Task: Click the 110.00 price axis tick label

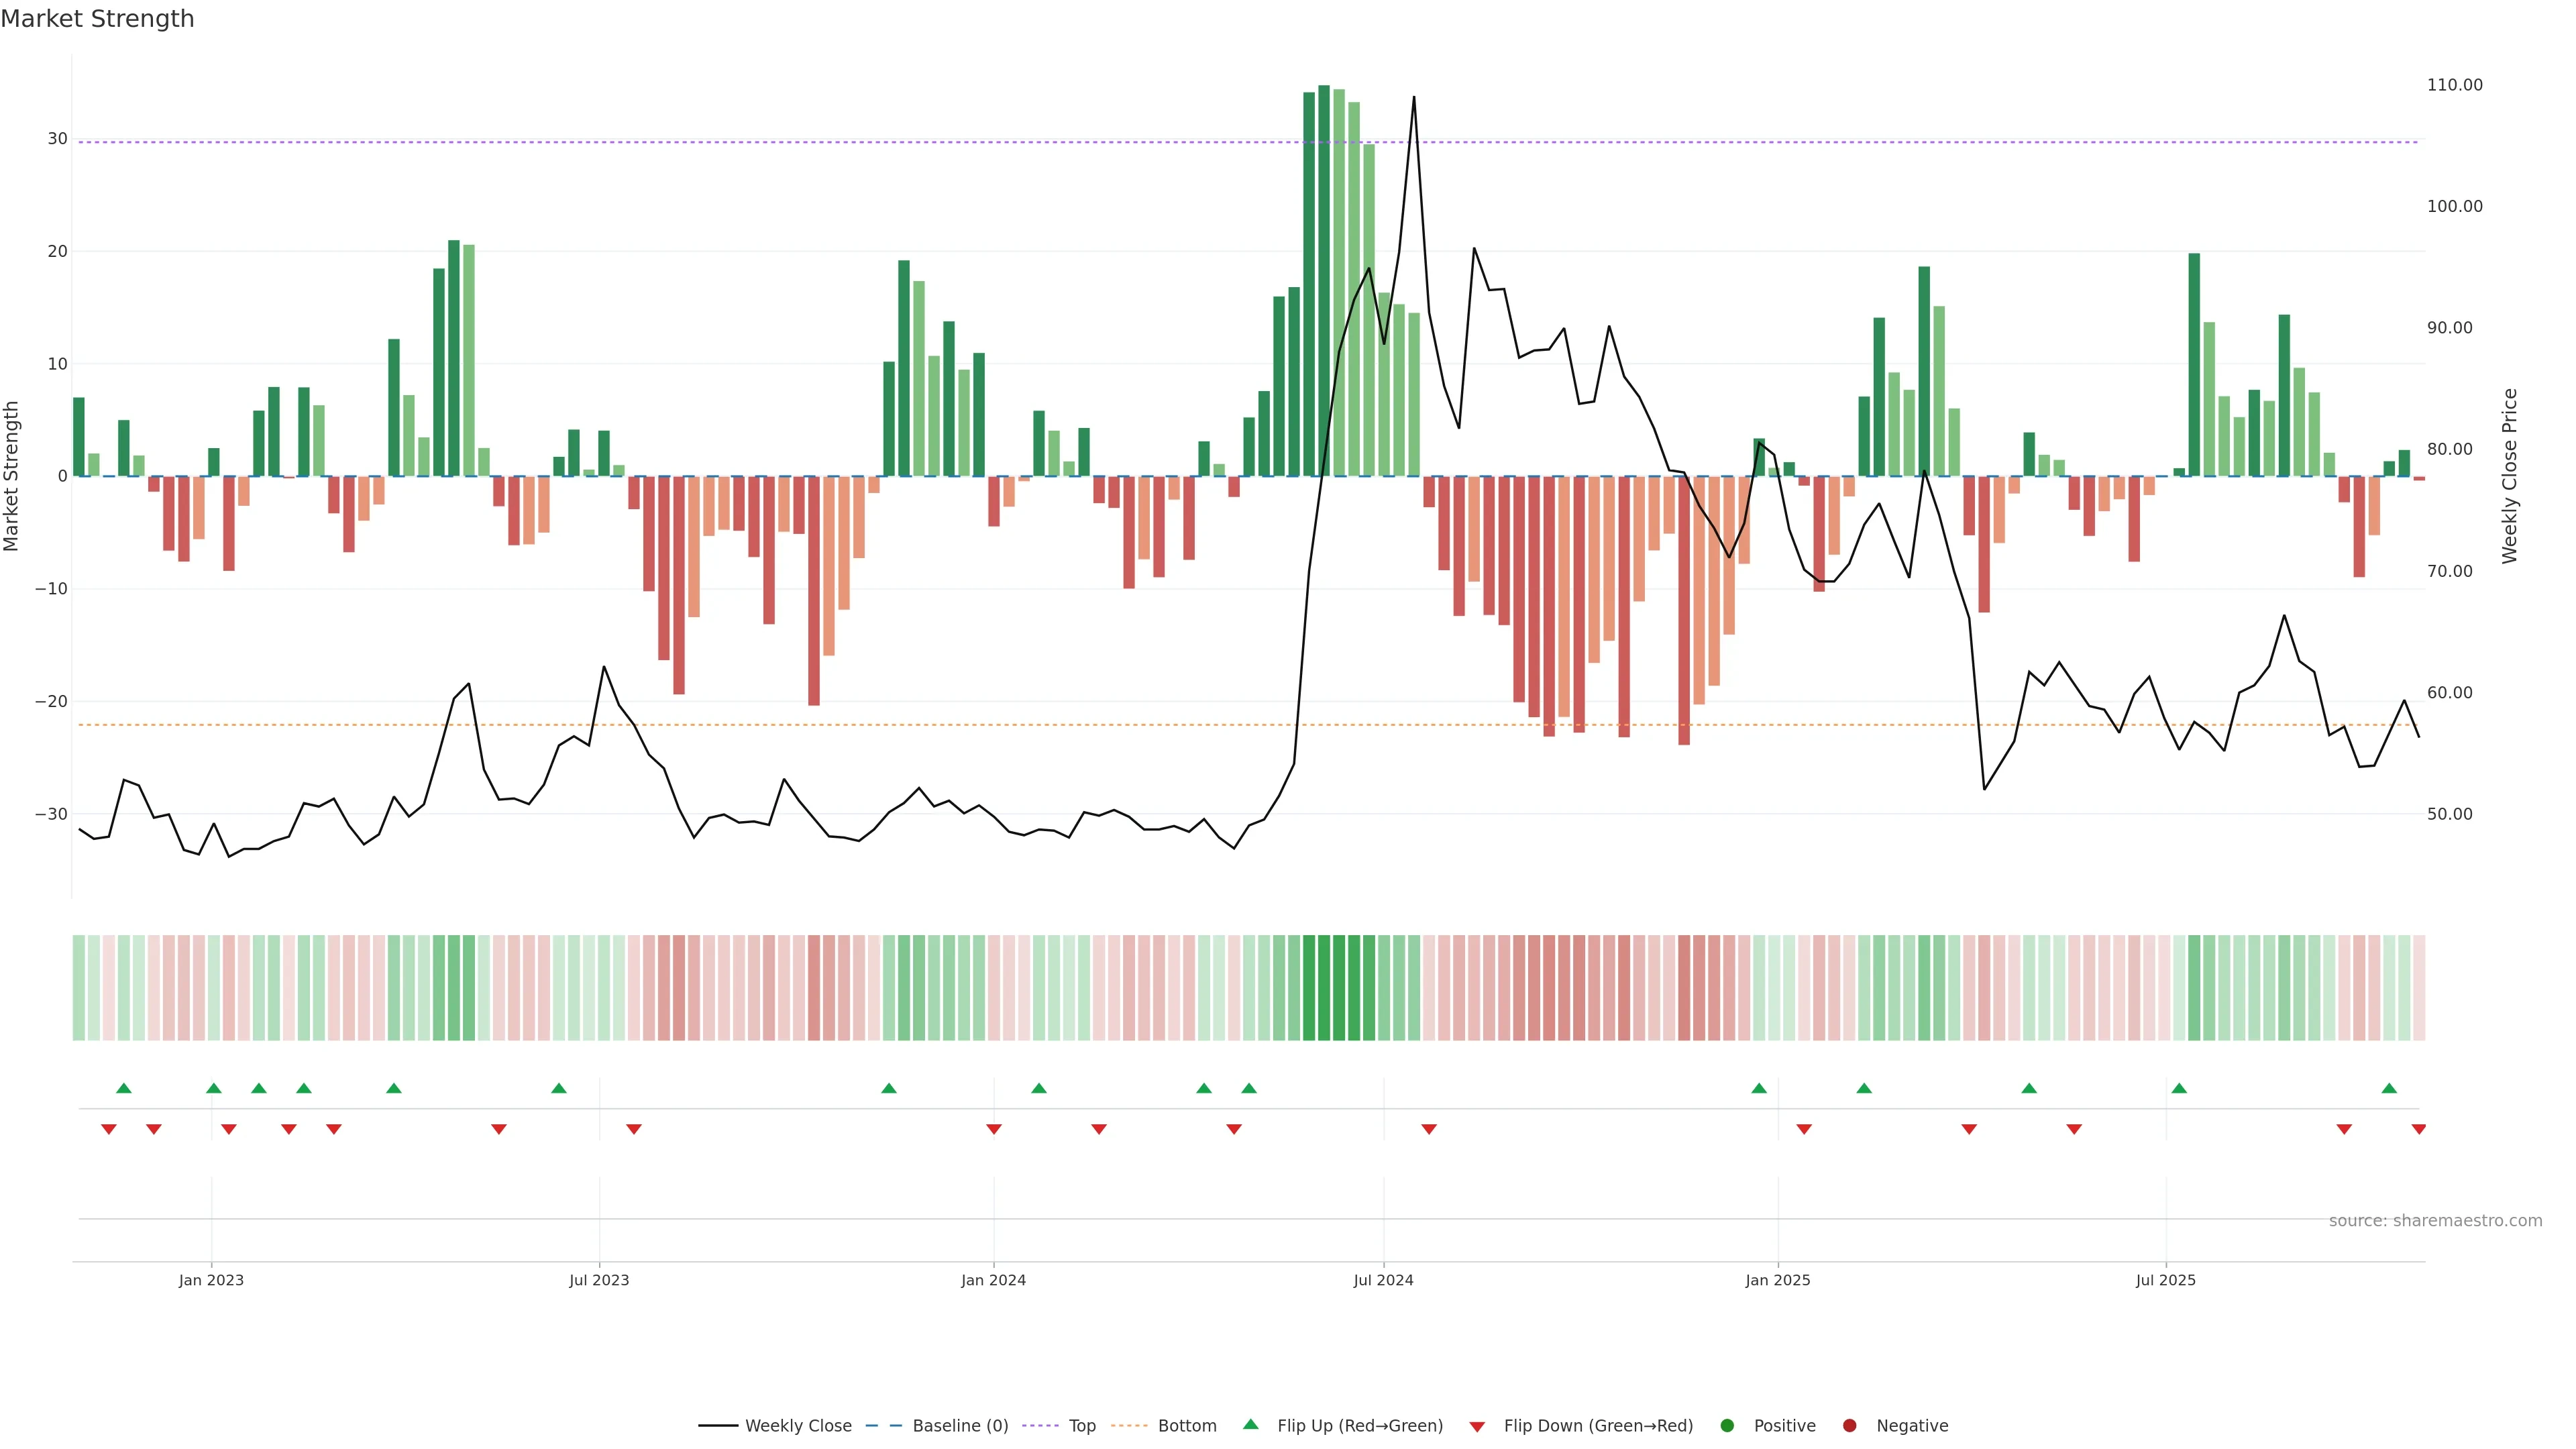Action: click(x=2454, y=85)
